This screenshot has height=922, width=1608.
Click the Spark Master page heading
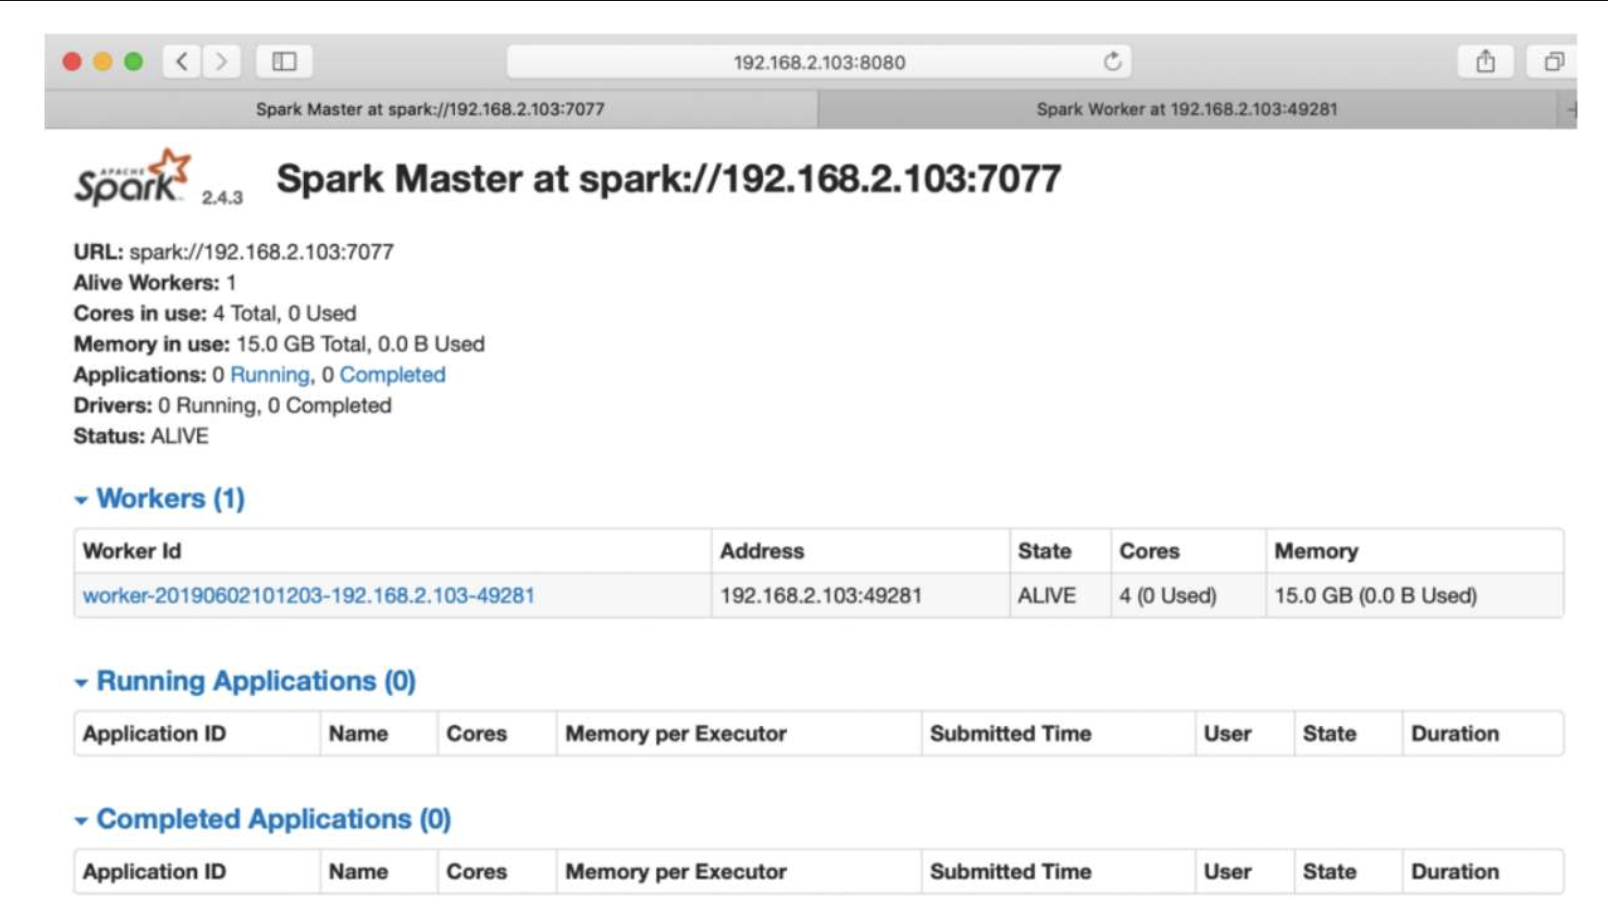[669, 179]
